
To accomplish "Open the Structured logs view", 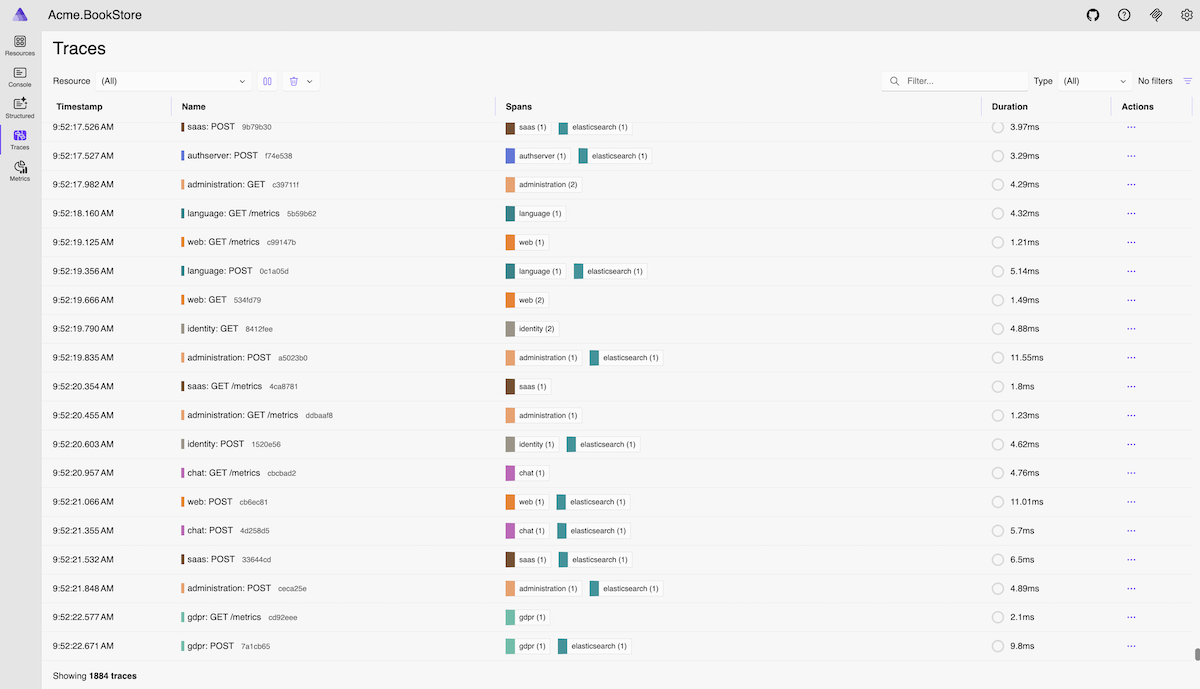I will click(19, 108).
